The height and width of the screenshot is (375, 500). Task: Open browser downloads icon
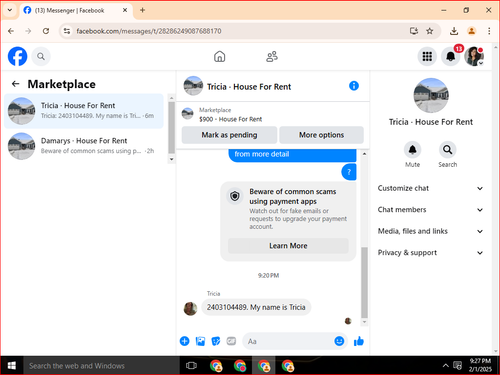coord(454,31)
